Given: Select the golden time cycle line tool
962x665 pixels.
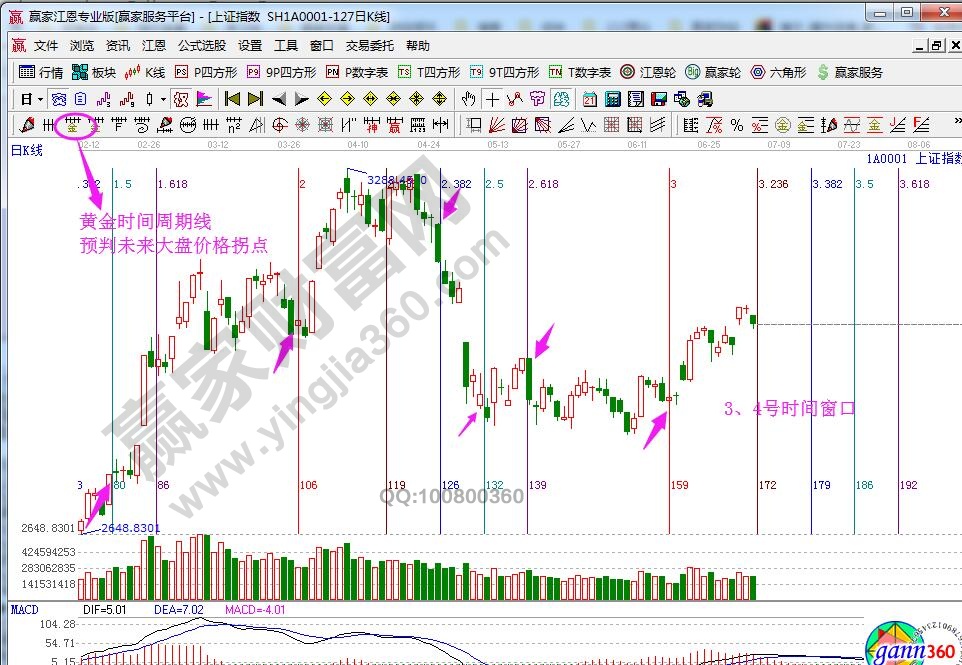Looking at the screenshot, I should click(x=71, y=125).
